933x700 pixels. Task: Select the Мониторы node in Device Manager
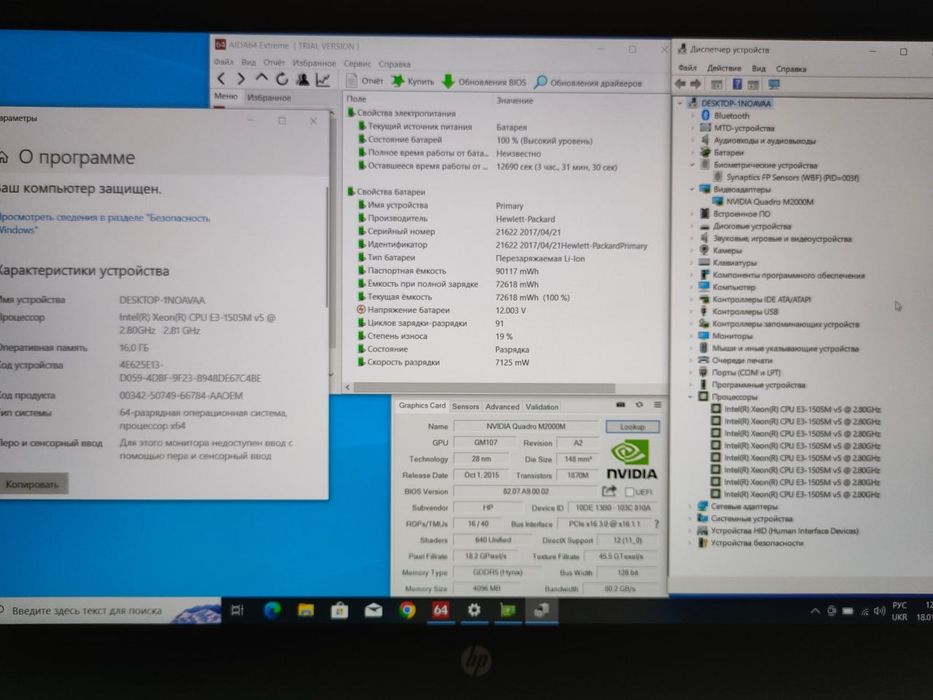725,336
